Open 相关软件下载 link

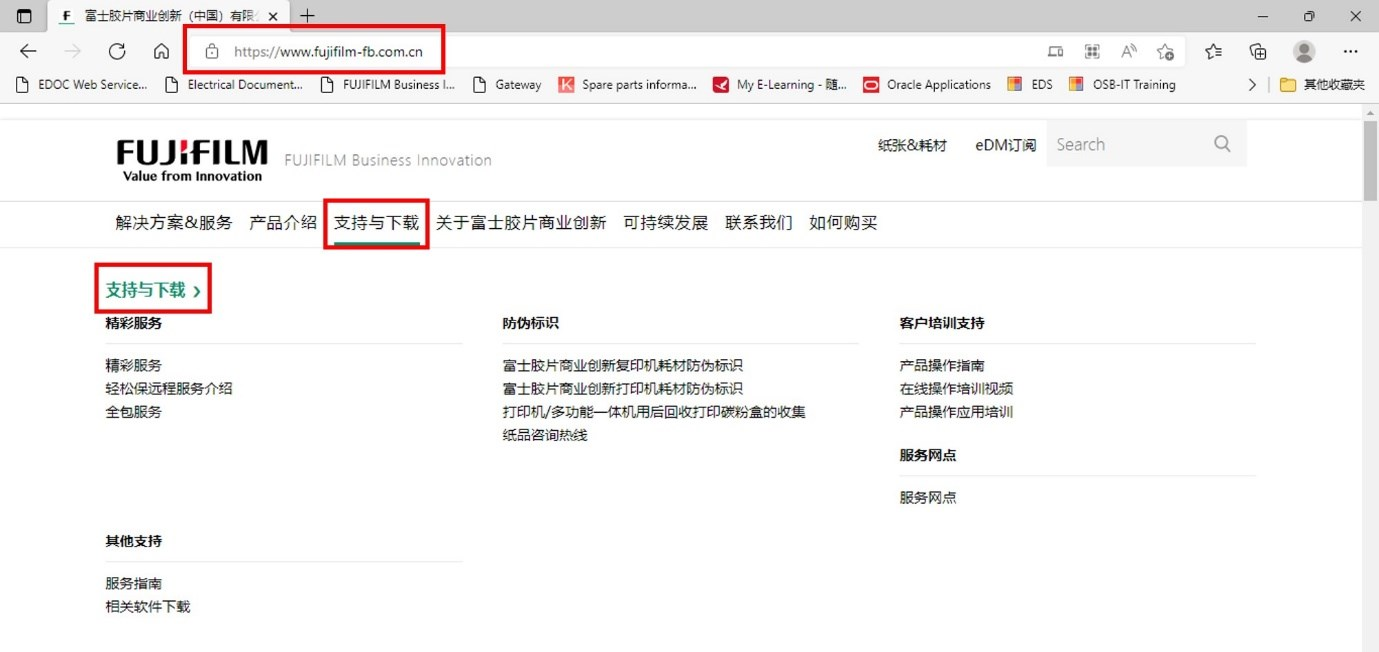point(148,607)
